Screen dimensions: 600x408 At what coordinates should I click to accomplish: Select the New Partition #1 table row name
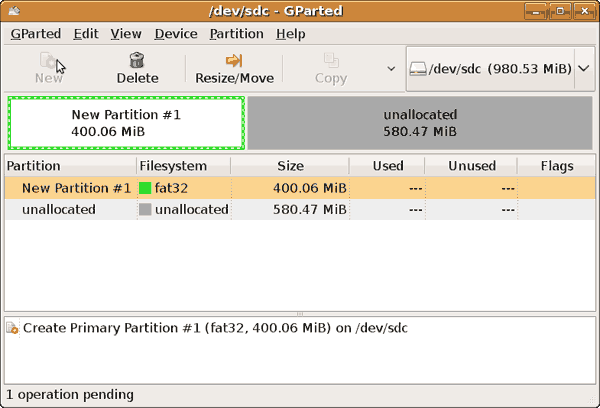click(76, 188)
